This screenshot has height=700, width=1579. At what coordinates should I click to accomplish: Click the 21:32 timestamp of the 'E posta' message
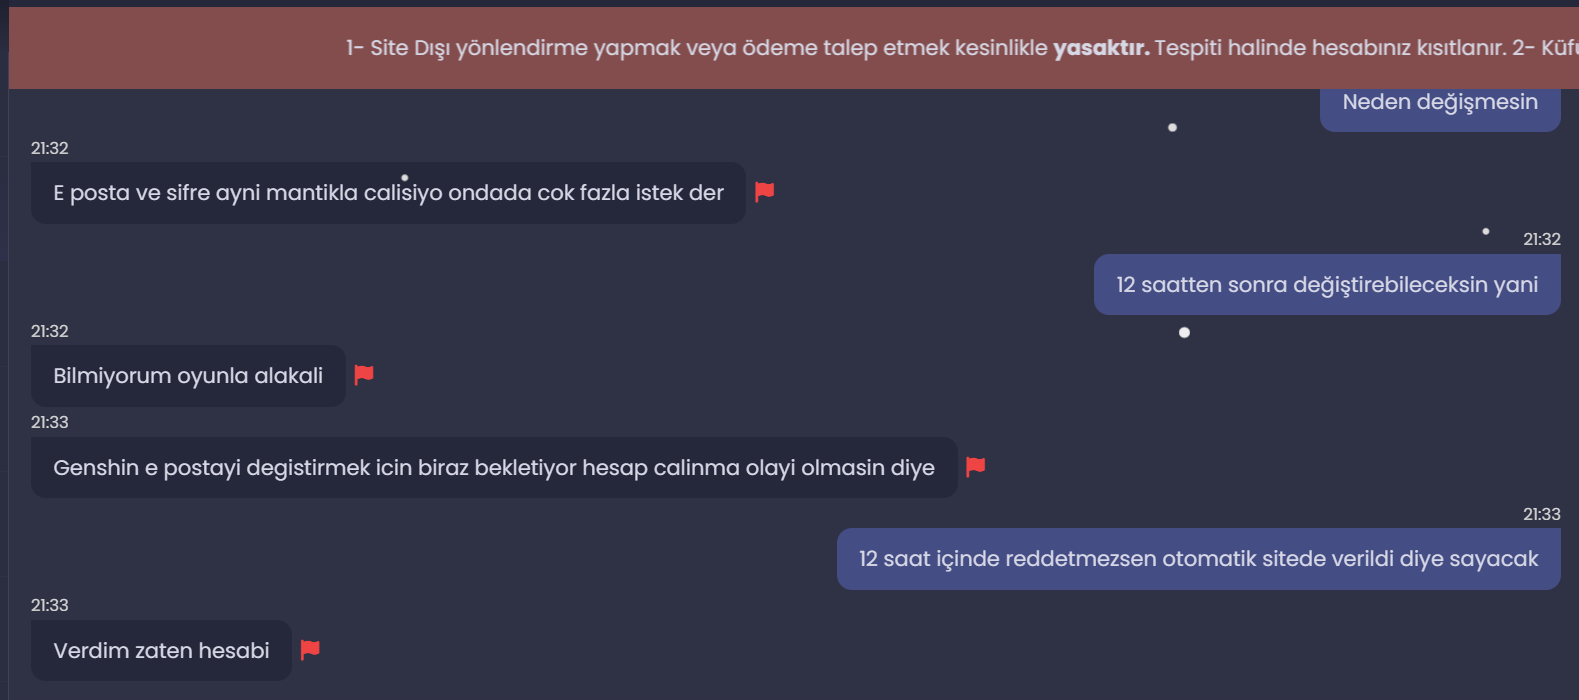50,148
